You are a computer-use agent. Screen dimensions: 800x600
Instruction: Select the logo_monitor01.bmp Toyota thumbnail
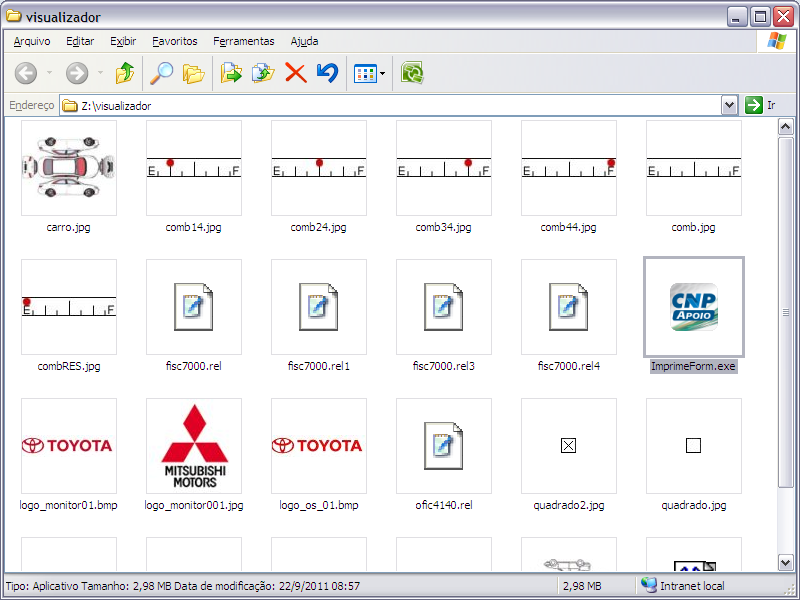[x=69, y=446]
